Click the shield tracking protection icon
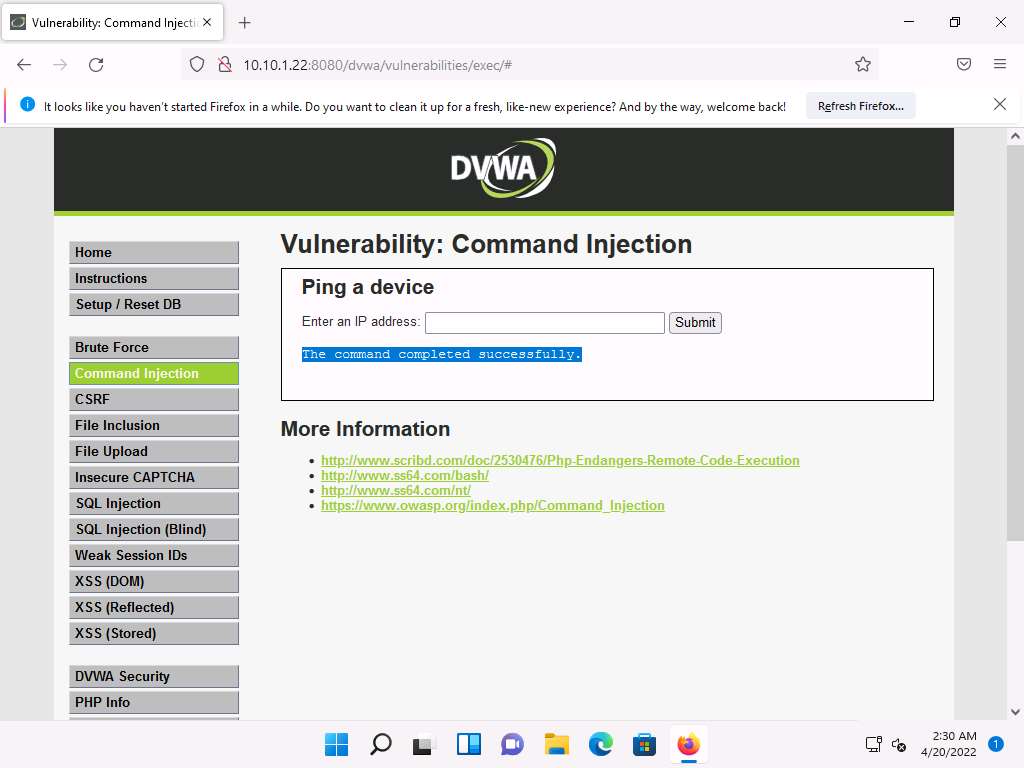 [x=197, y=64]
